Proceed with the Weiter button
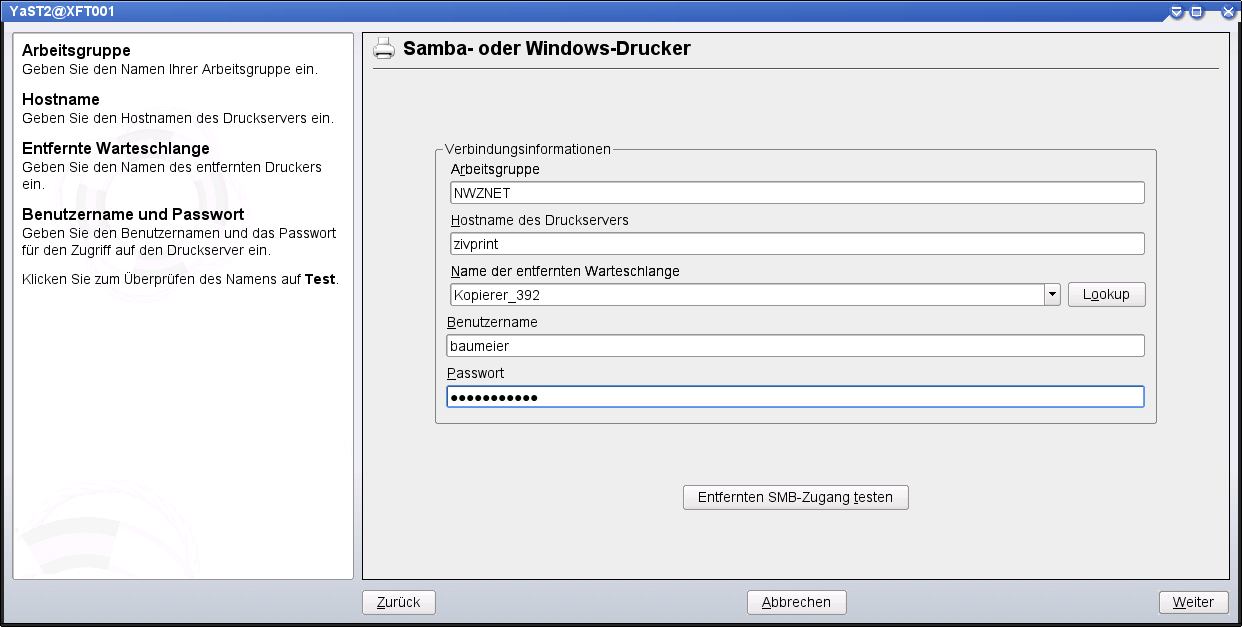The width and height of the screenshot is (1242, 627). [1193, 602]
